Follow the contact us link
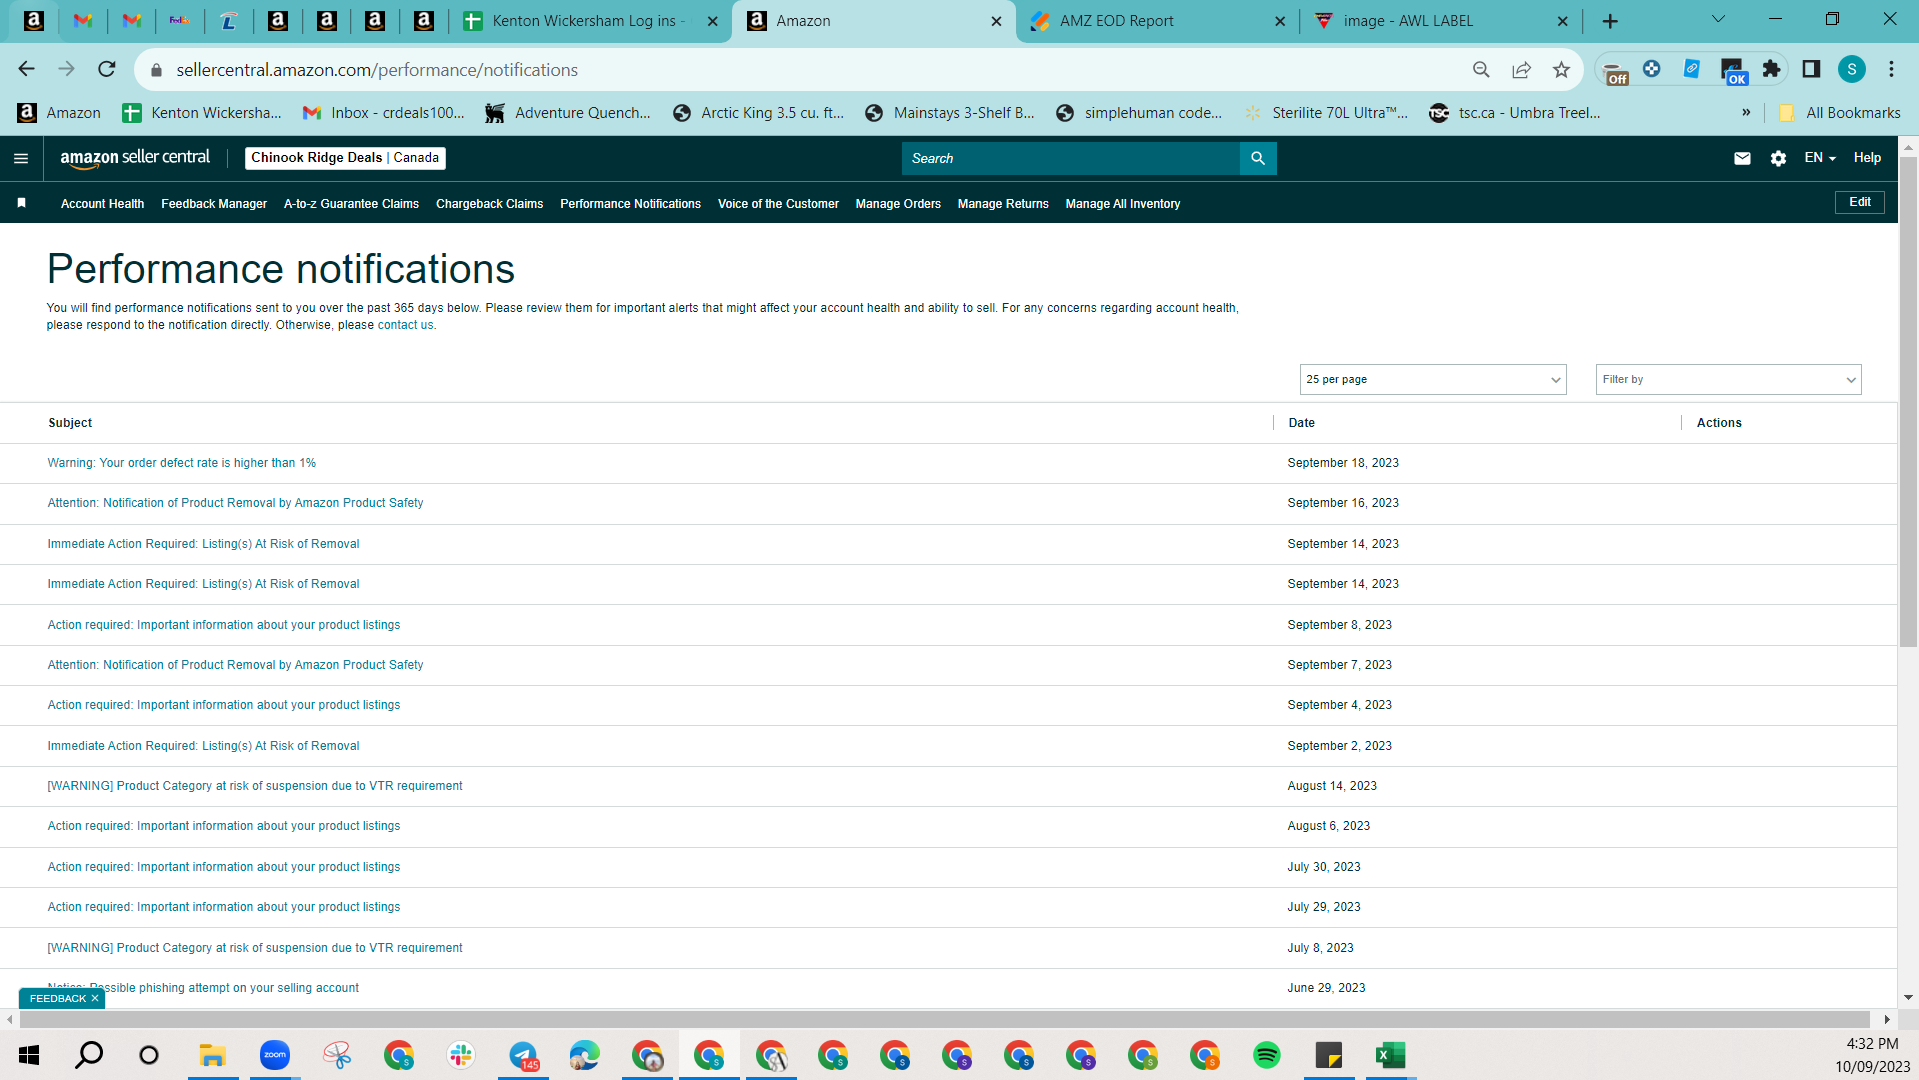Viewport: 1919px width, 1080px height. coord(405,325)
